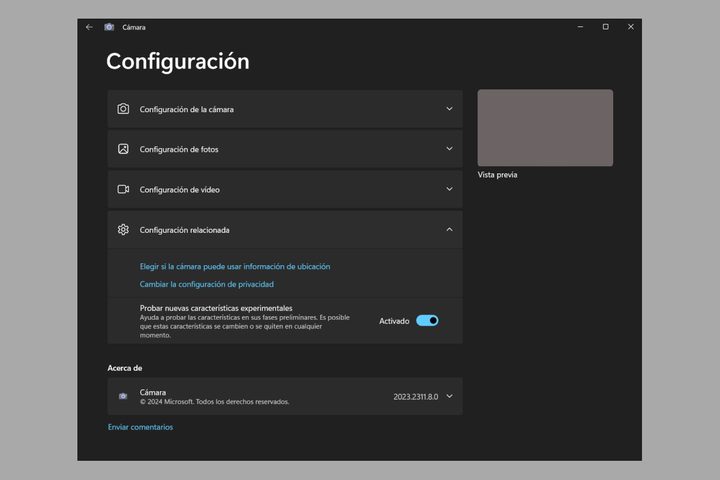This screenshot has height=480, width=720.
Task: Expand the Cámara version details chevron
Action: click(449, 396)
